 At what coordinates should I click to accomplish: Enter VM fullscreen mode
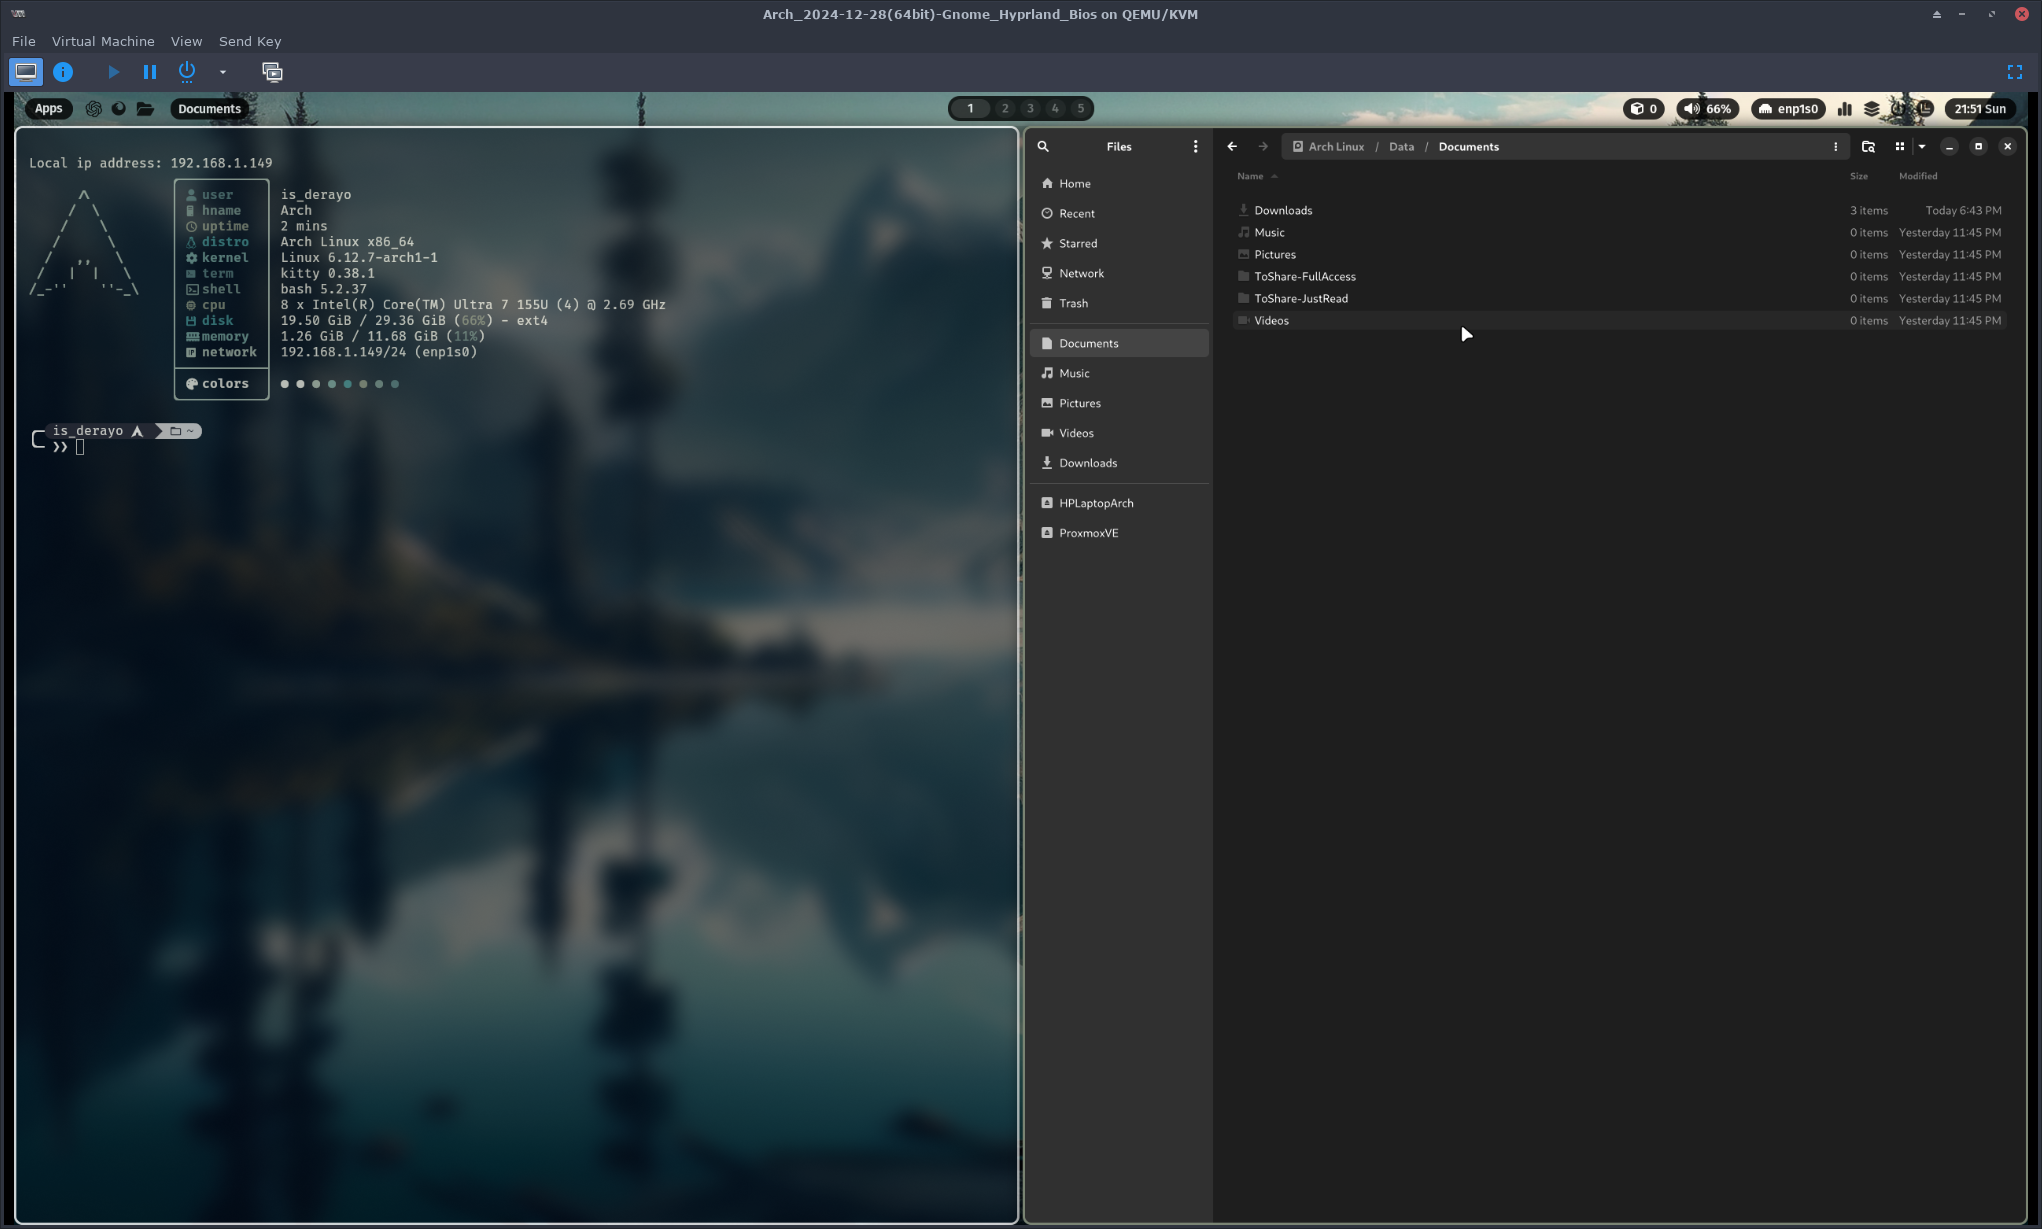[2014, 72]
